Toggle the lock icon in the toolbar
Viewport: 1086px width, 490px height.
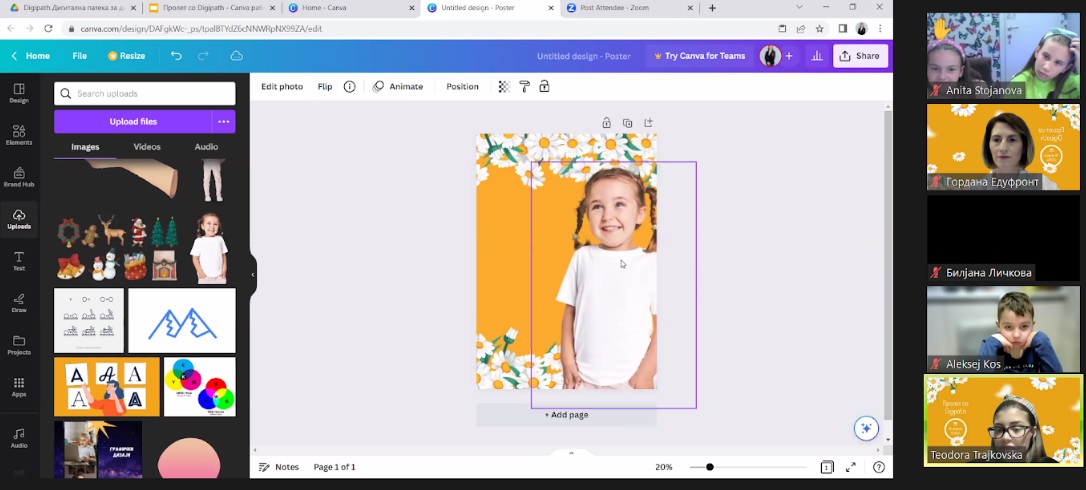pyautogui.click(x=544, y=87)
